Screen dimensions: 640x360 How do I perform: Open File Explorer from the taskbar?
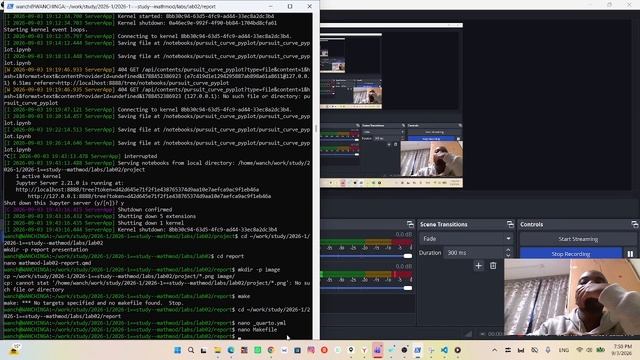[x=218, y=350]
